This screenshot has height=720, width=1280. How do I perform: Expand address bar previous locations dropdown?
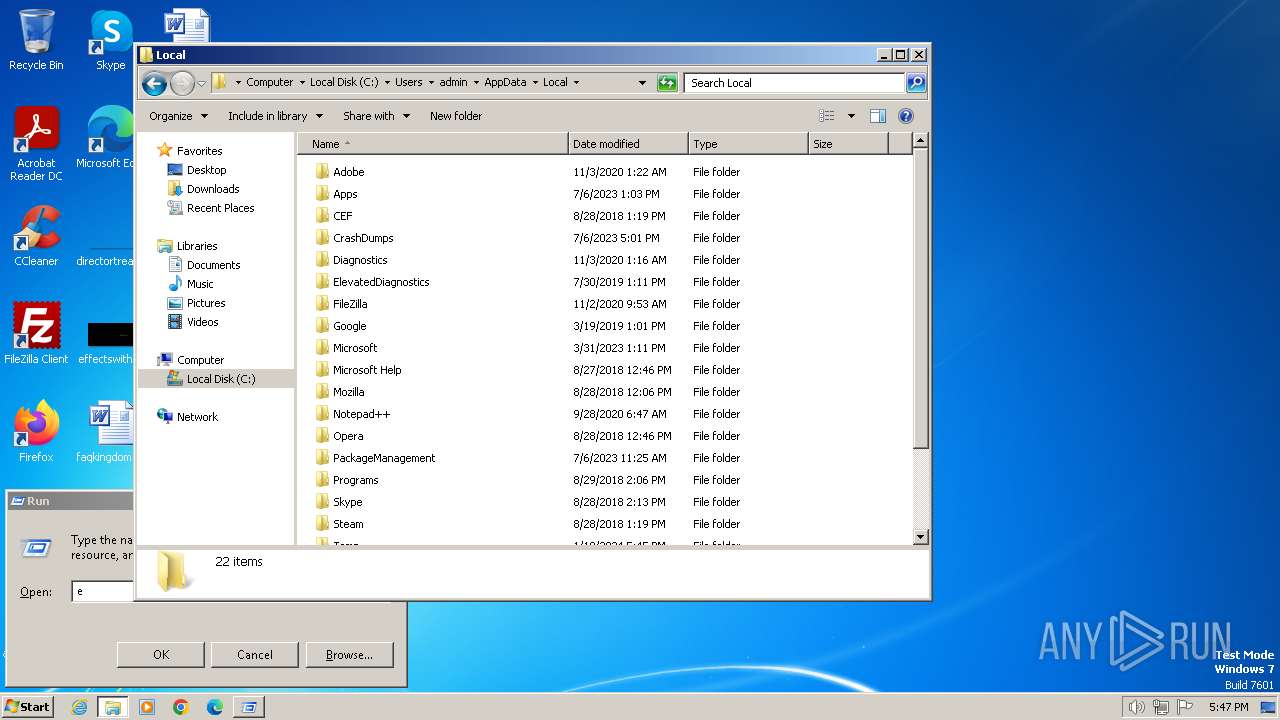point(642,83)
